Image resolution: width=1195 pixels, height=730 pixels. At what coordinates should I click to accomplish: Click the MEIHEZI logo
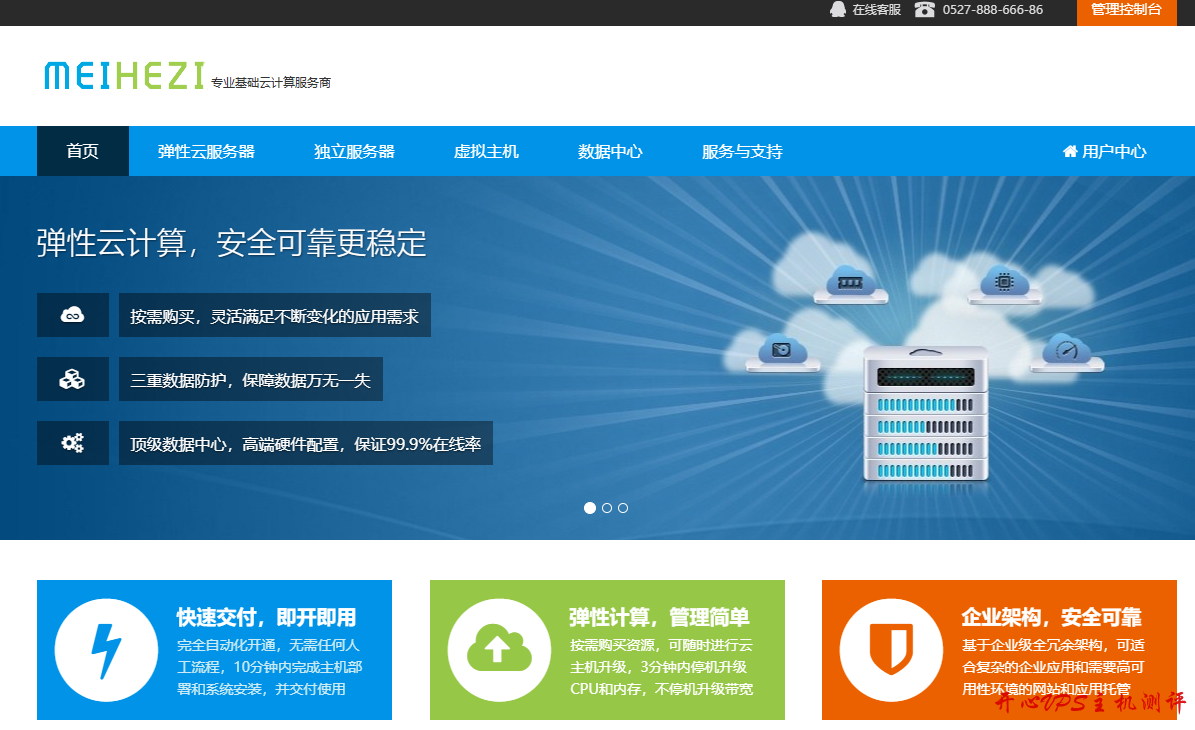pyautogui.click(x=124, y=75)
